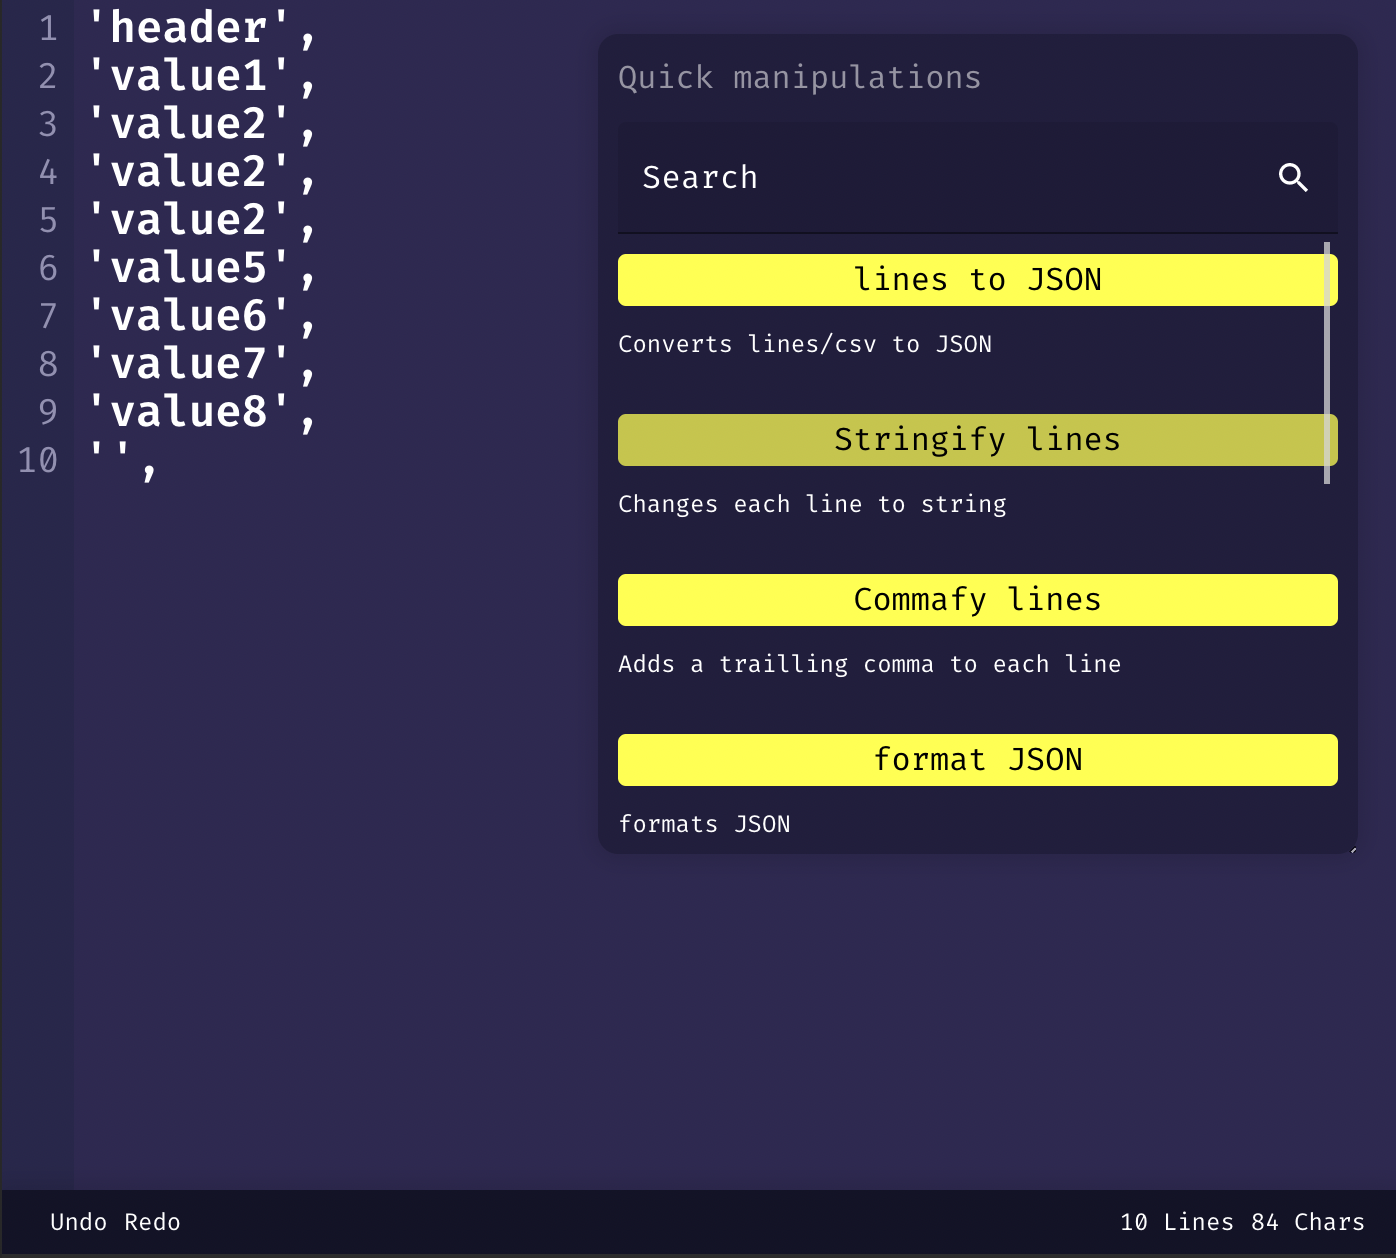
Task: Click the 'Quick manipulations' panel title
Action: tap(799, 77)
